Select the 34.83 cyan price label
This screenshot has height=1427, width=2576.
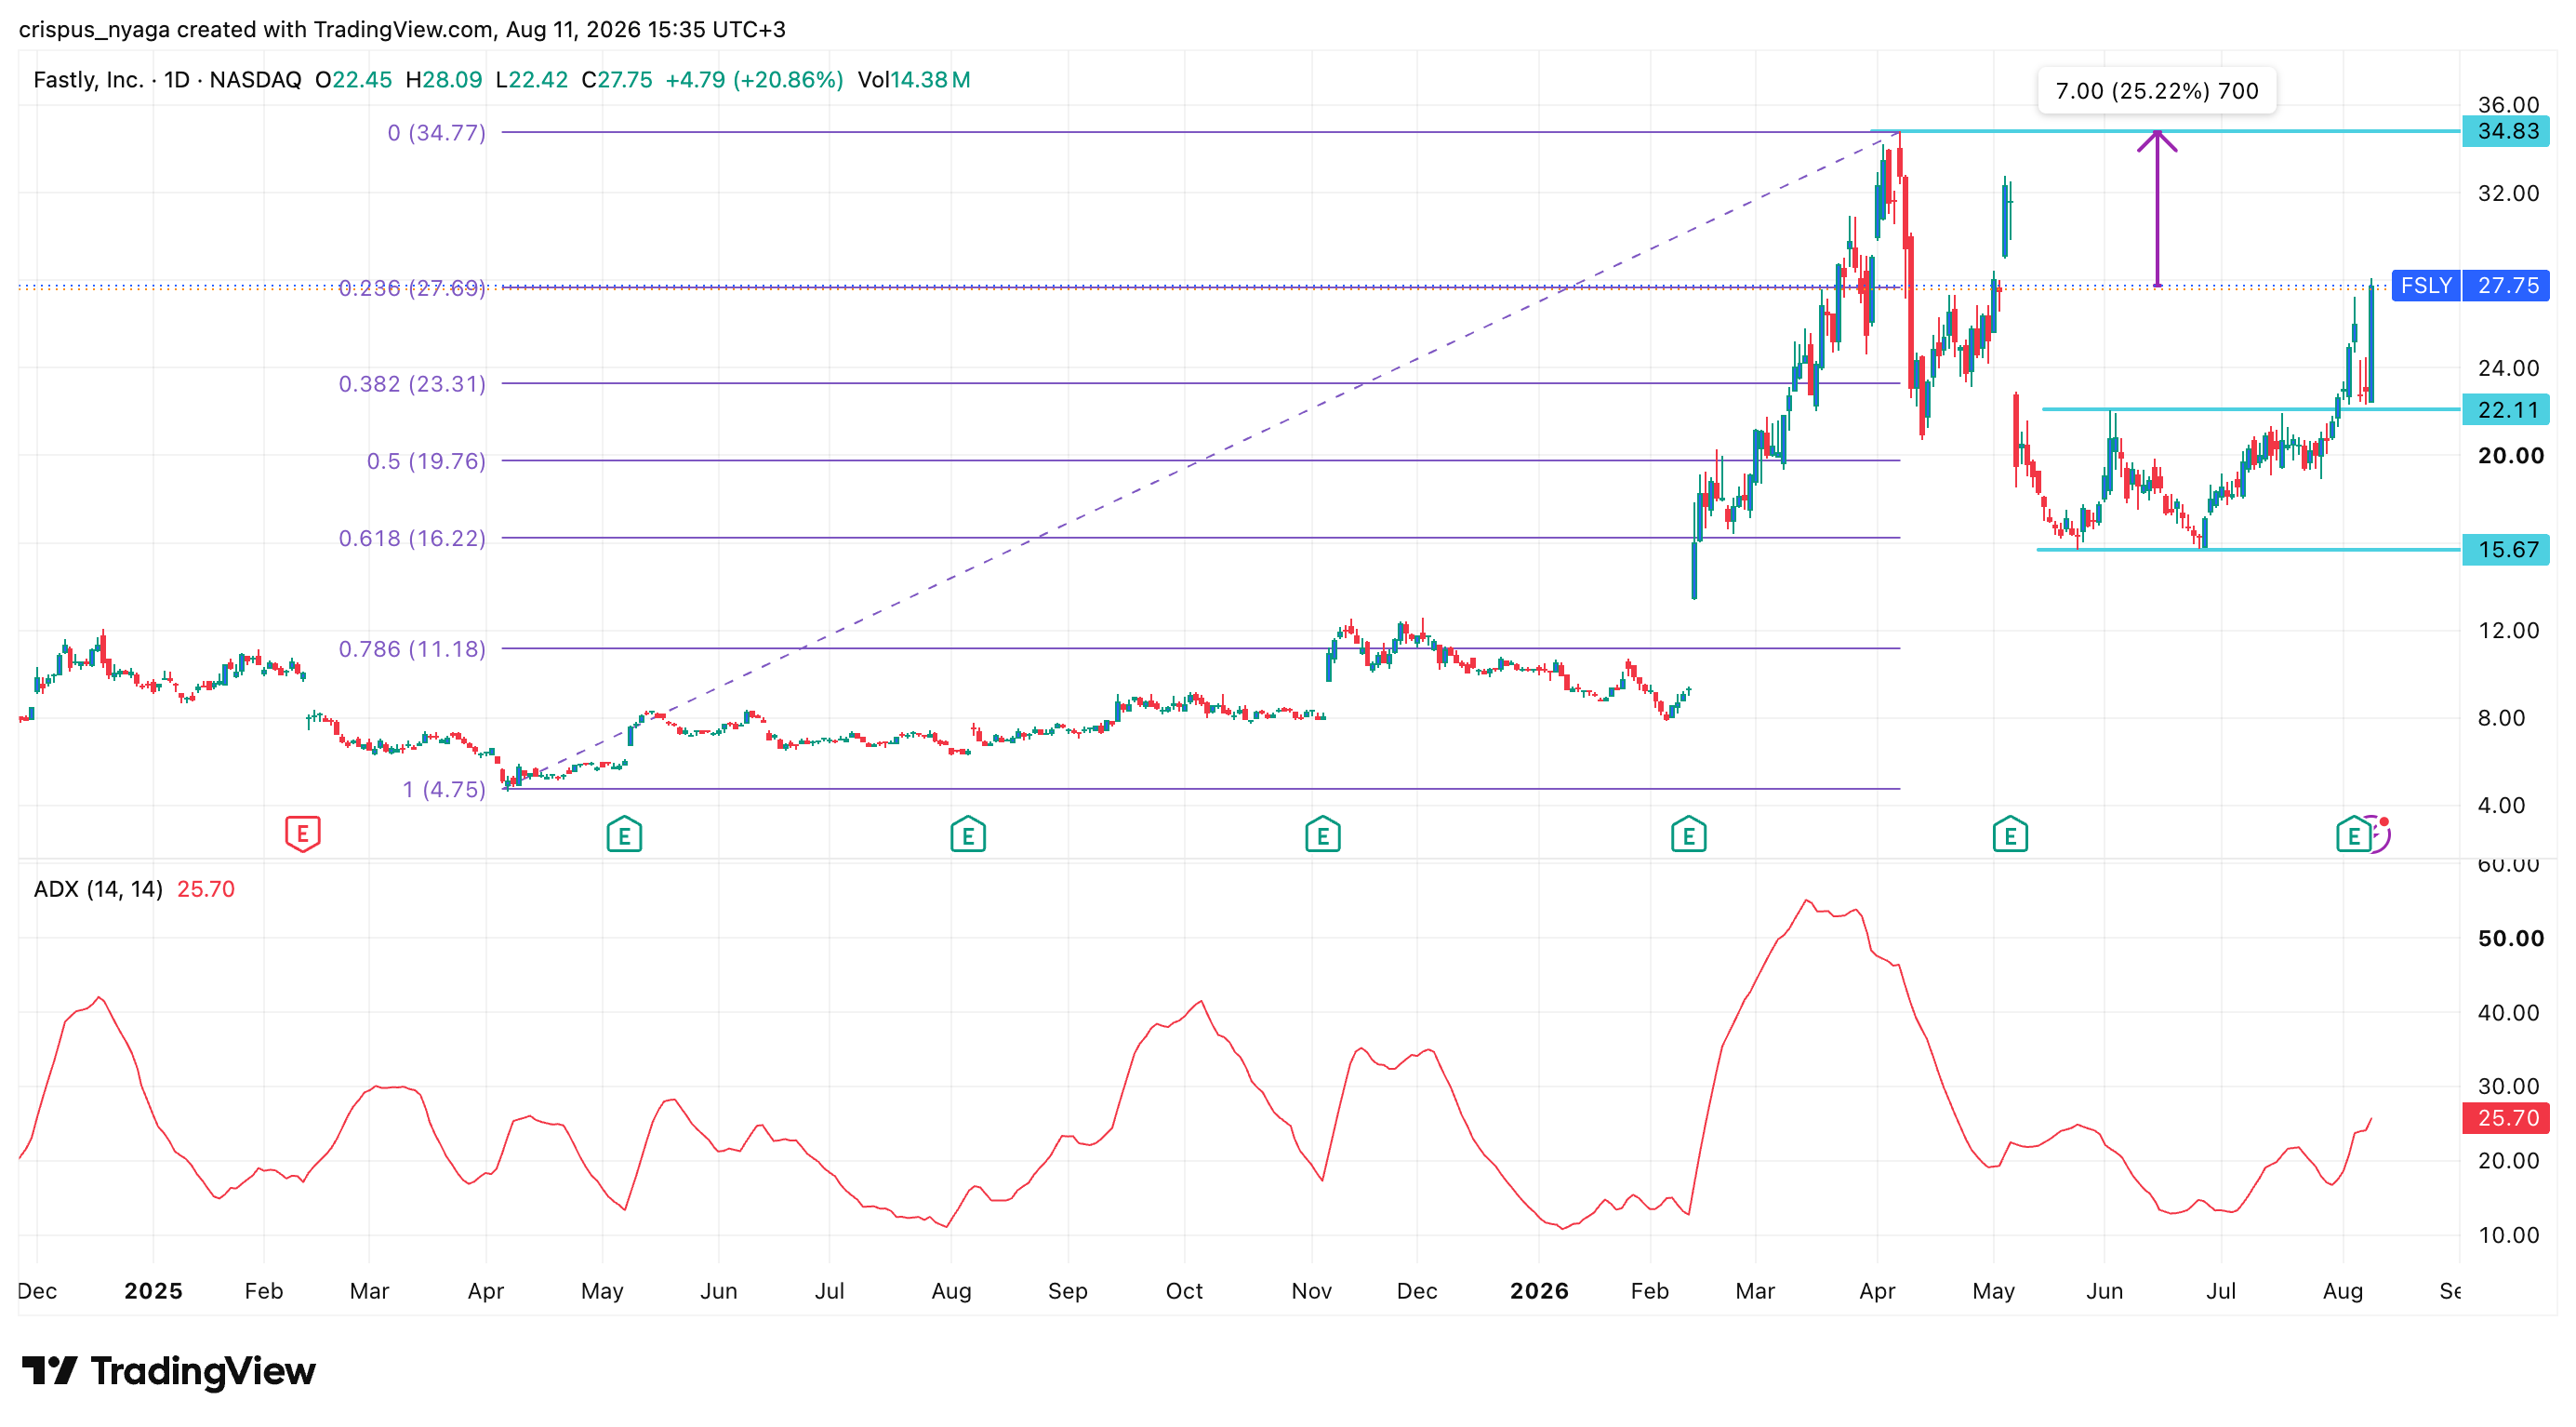[x=2506, y=131]
